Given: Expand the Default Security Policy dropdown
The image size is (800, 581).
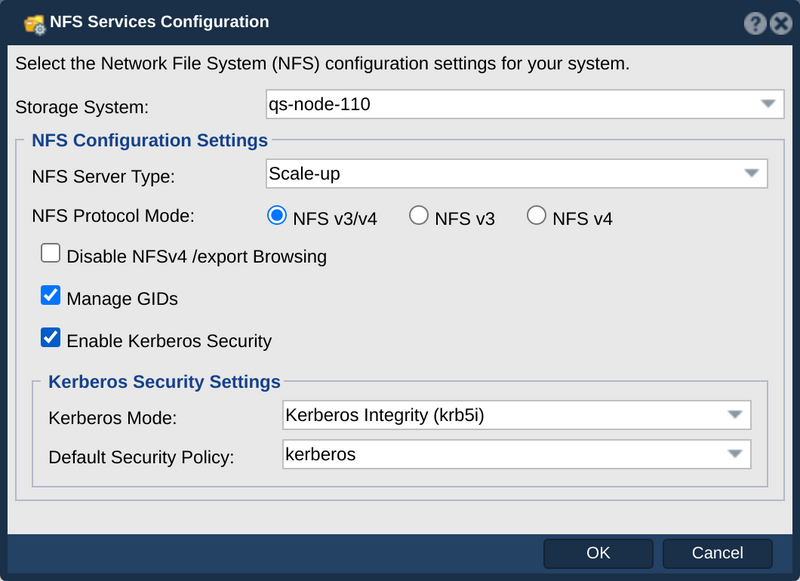Looking at the screenshot, I should point(516,454).
